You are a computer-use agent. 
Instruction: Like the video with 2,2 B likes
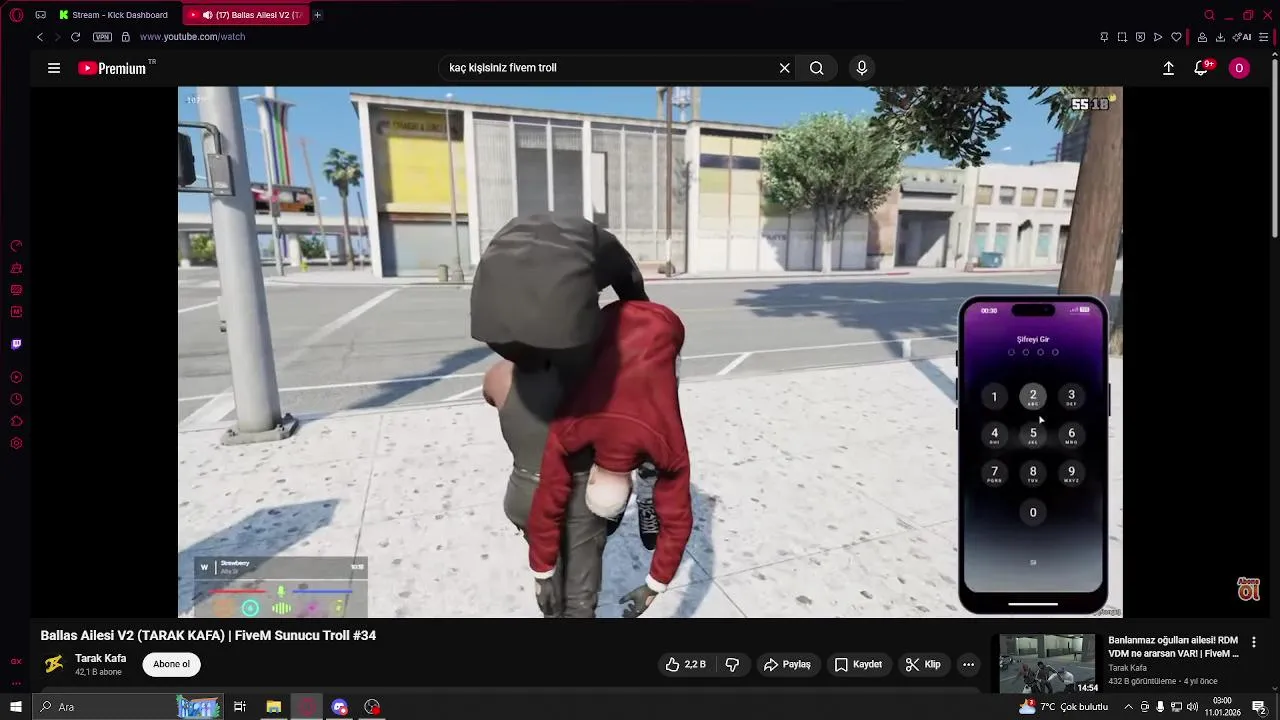[686, 664]
